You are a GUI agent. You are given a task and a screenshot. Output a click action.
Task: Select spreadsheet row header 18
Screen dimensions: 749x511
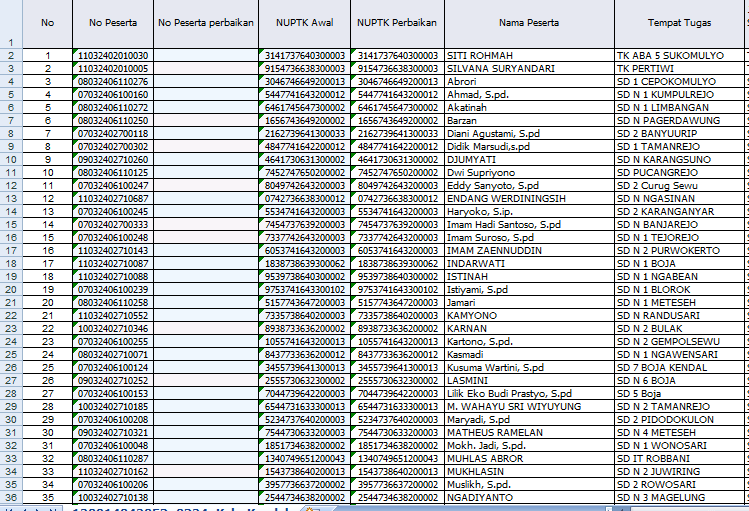[x=11, y=264]
